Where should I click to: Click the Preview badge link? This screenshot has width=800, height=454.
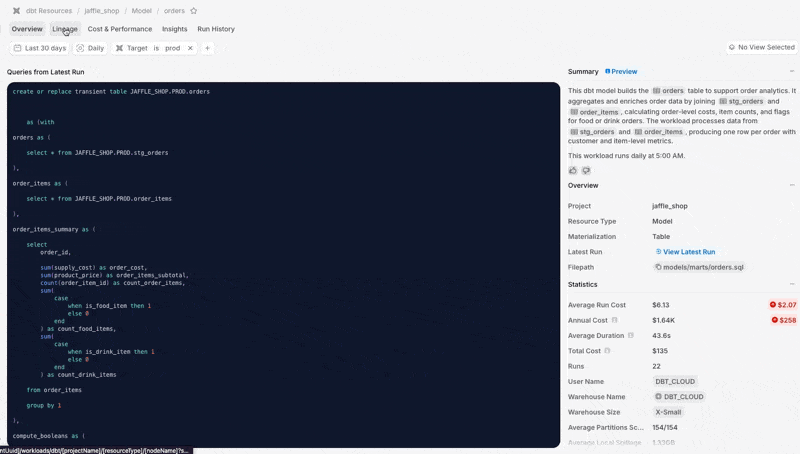click(x=621, y=71)
